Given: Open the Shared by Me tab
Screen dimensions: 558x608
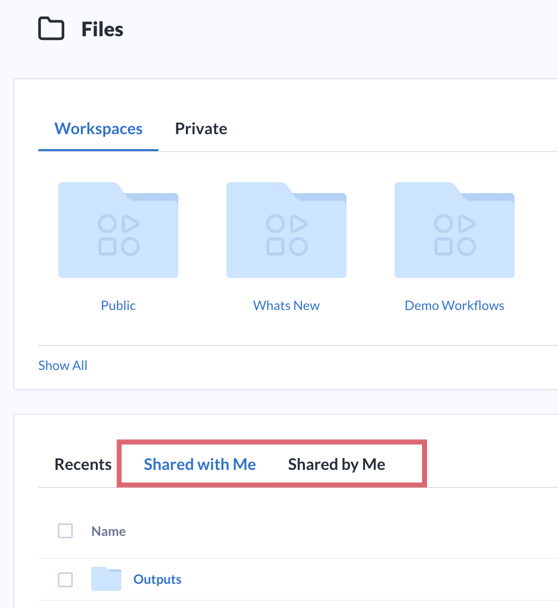Looking at the screenshot, I should pos(337,464).
